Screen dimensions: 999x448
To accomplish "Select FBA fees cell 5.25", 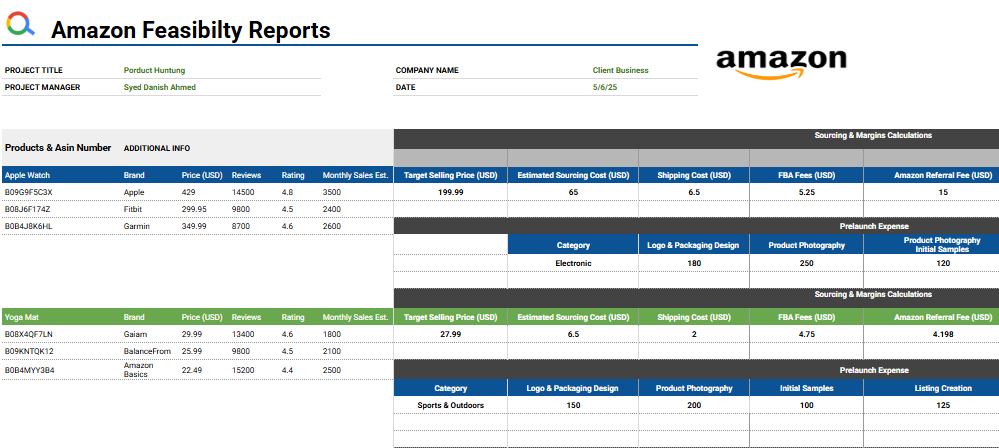I will click(x=807, y=192).
